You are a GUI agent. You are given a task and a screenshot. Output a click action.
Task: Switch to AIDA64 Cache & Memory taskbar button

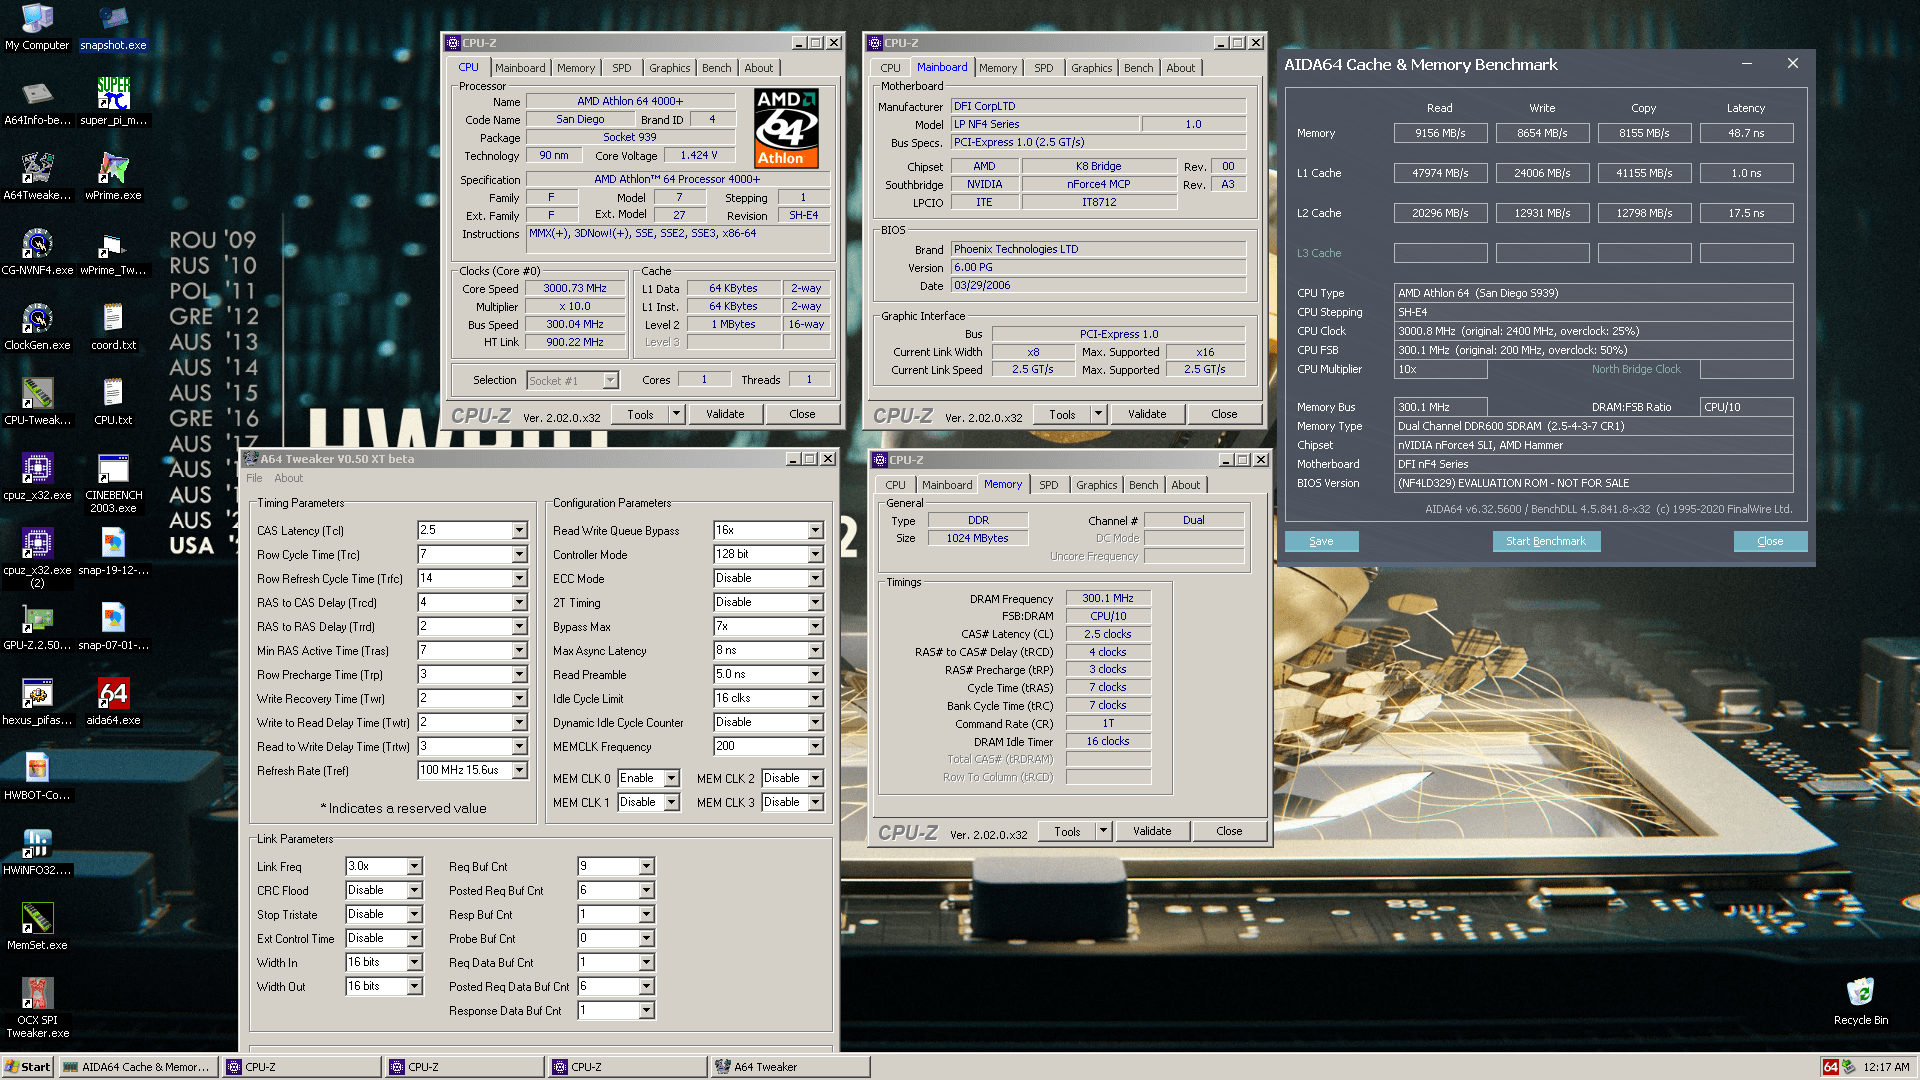tap(139, 1067)
